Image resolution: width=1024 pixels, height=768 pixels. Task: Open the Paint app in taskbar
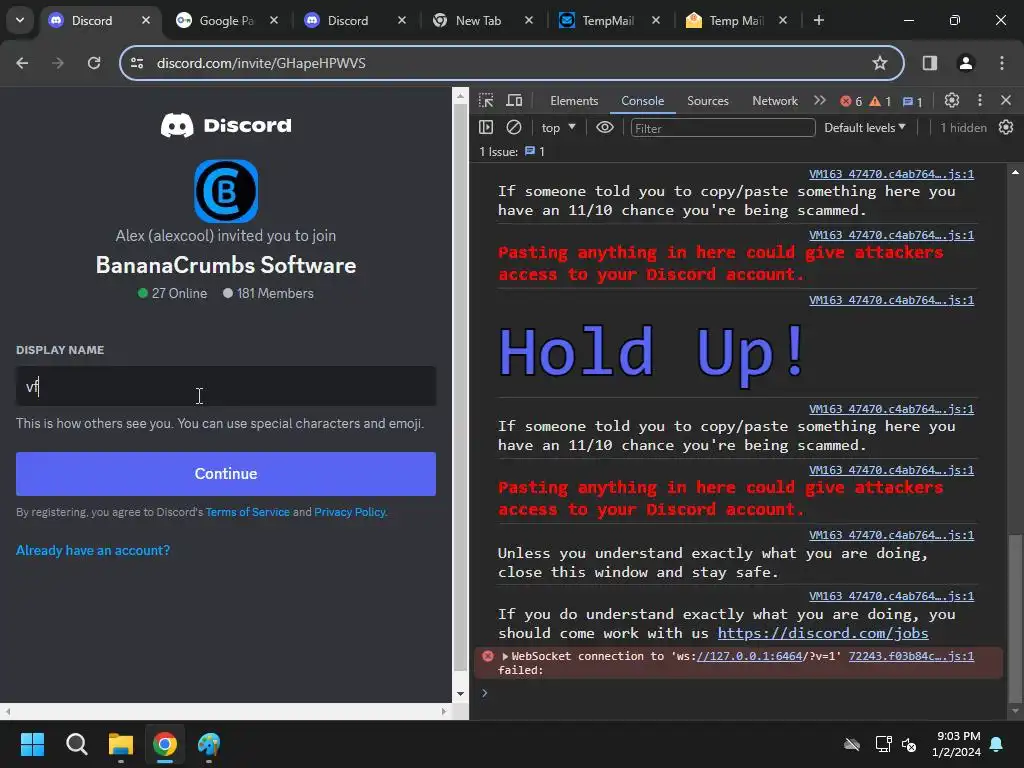[x=209, y=744]
